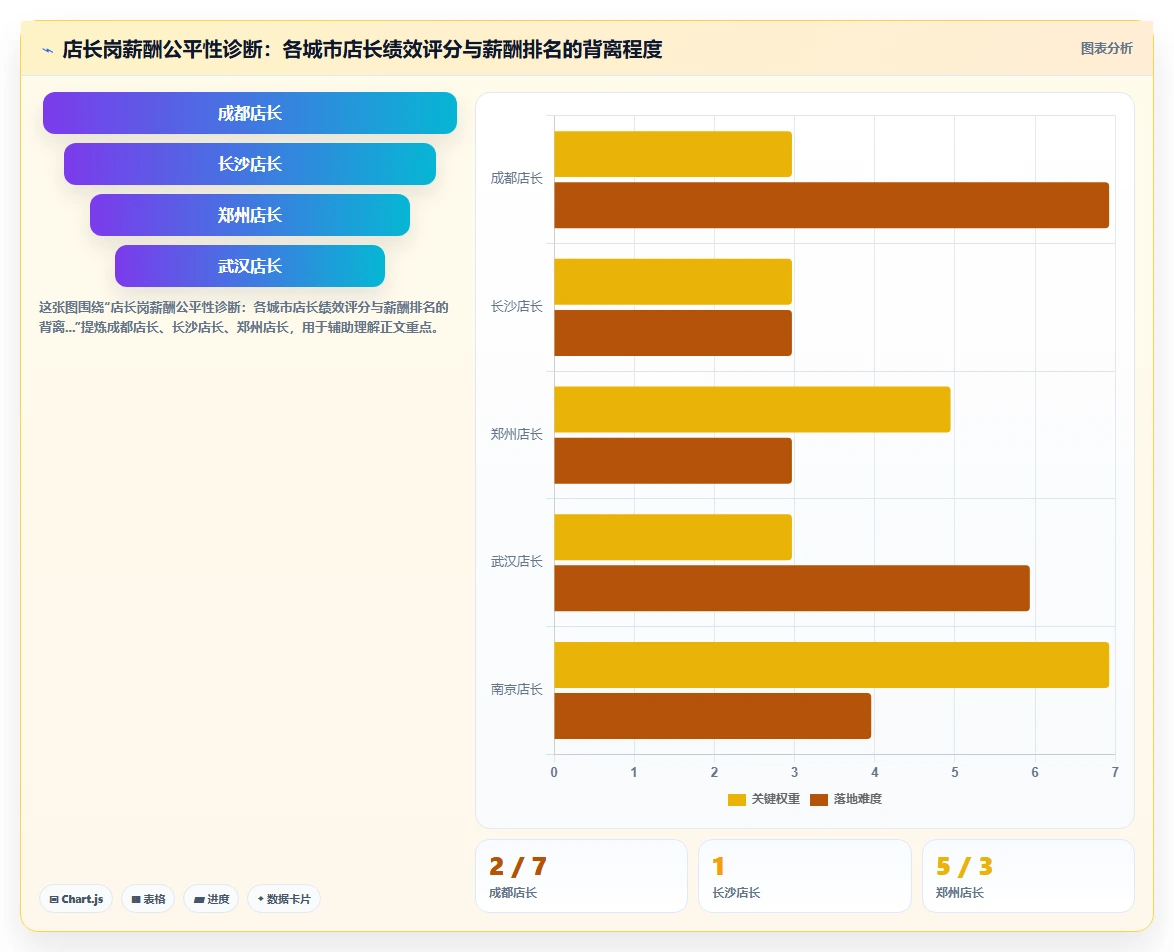Select the 成都店长 funnel bar

point(249,113)
